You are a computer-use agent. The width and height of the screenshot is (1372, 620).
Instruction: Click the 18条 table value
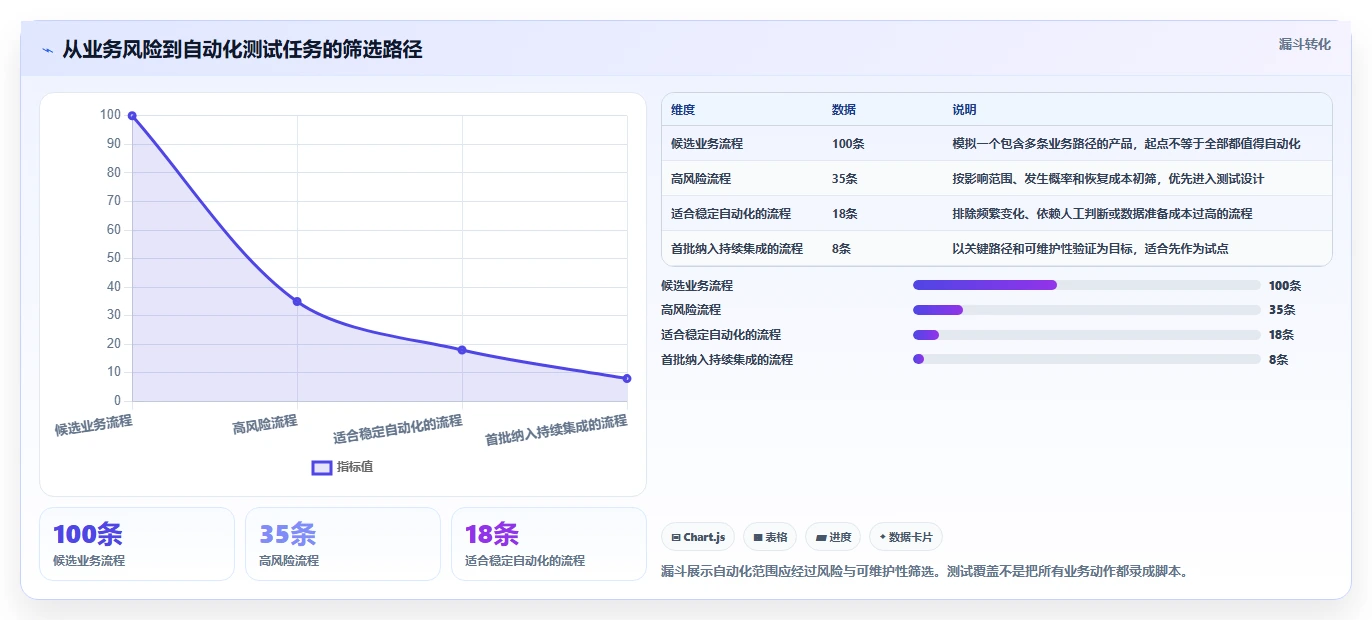tap(845, 214)
